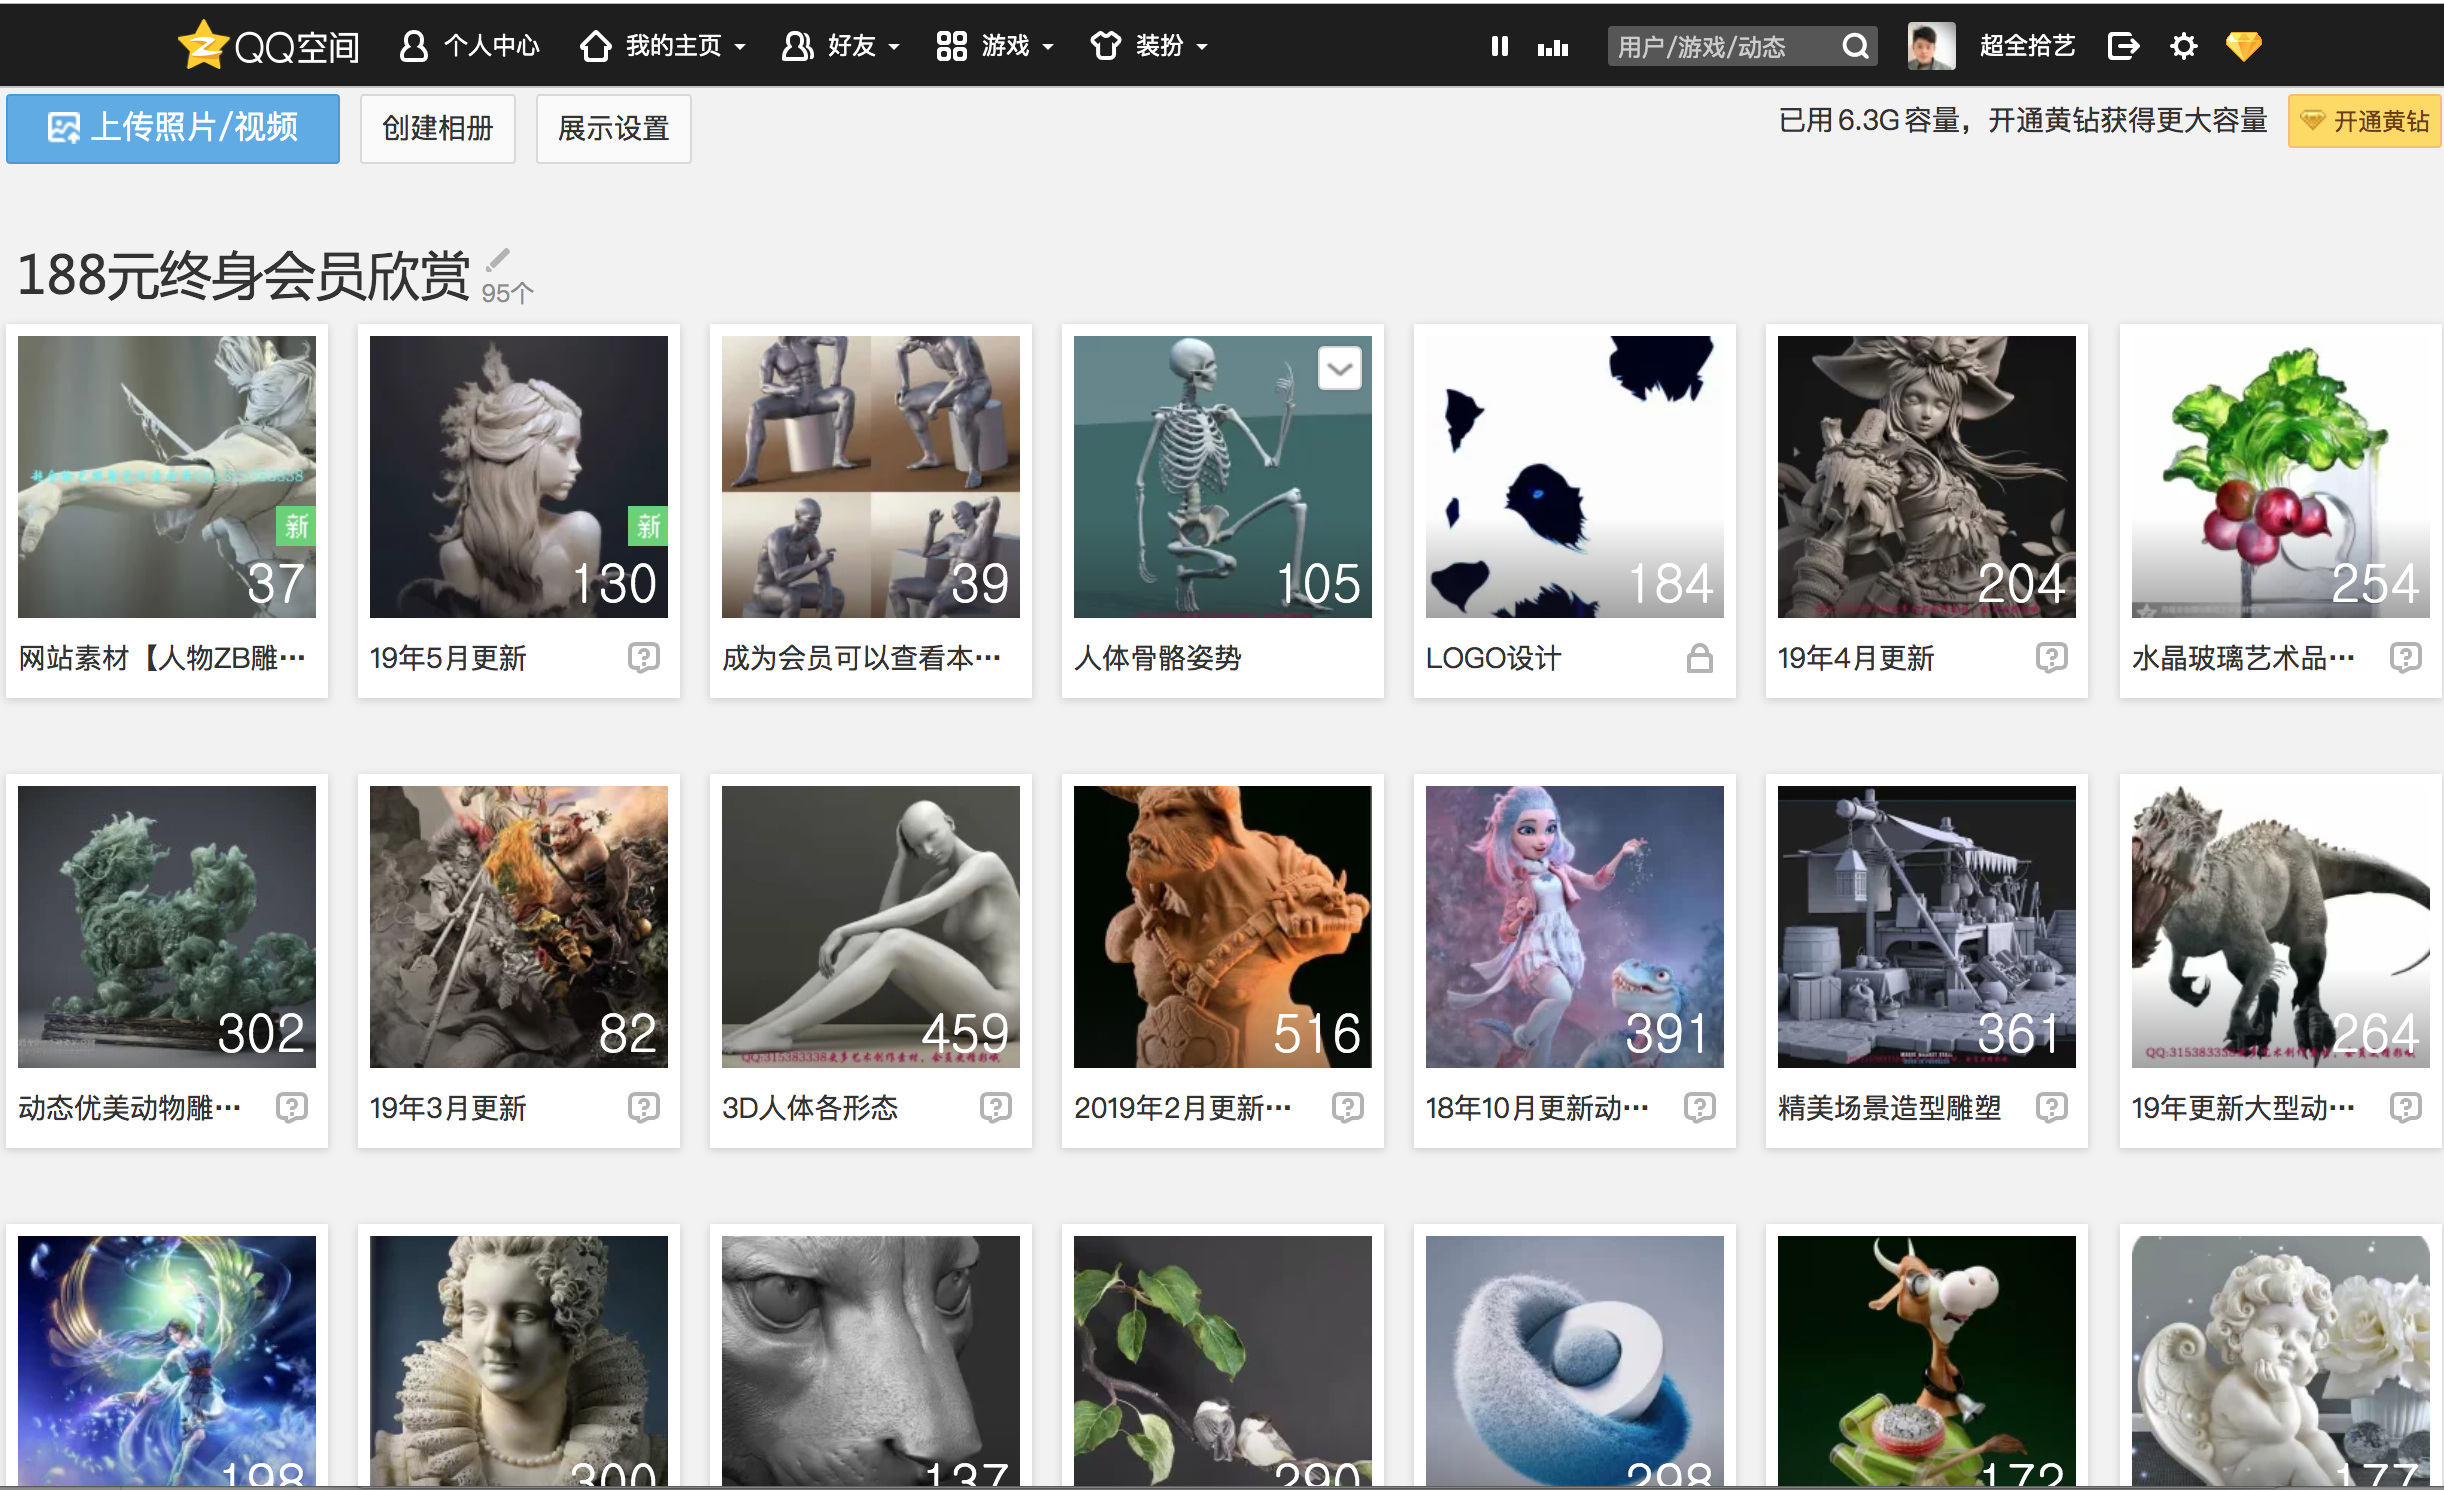The height and width of the screenshot is (1490, 2444).
Task: Open settings via the gear icon
Action: point(2184,46)
